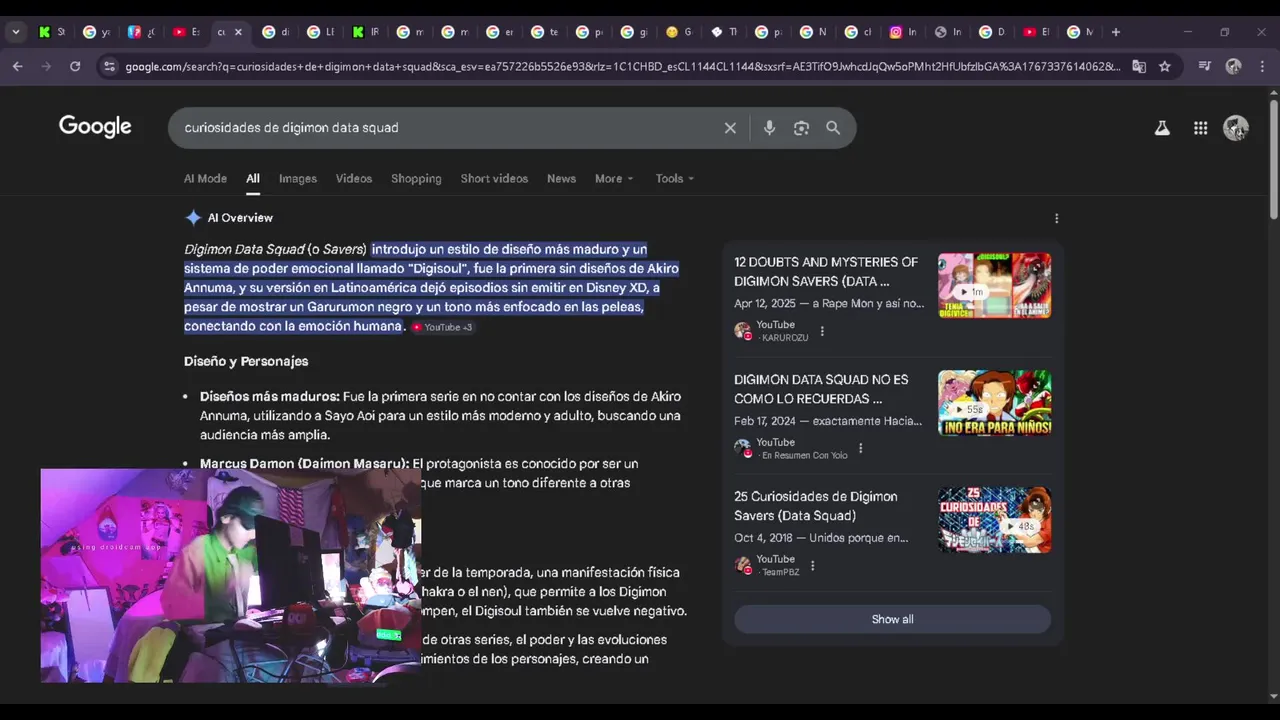Click 'Marcus Damon (Daimon Masaru):' bold text
The image size is (1280, 720).
click(x=304, y=464)
